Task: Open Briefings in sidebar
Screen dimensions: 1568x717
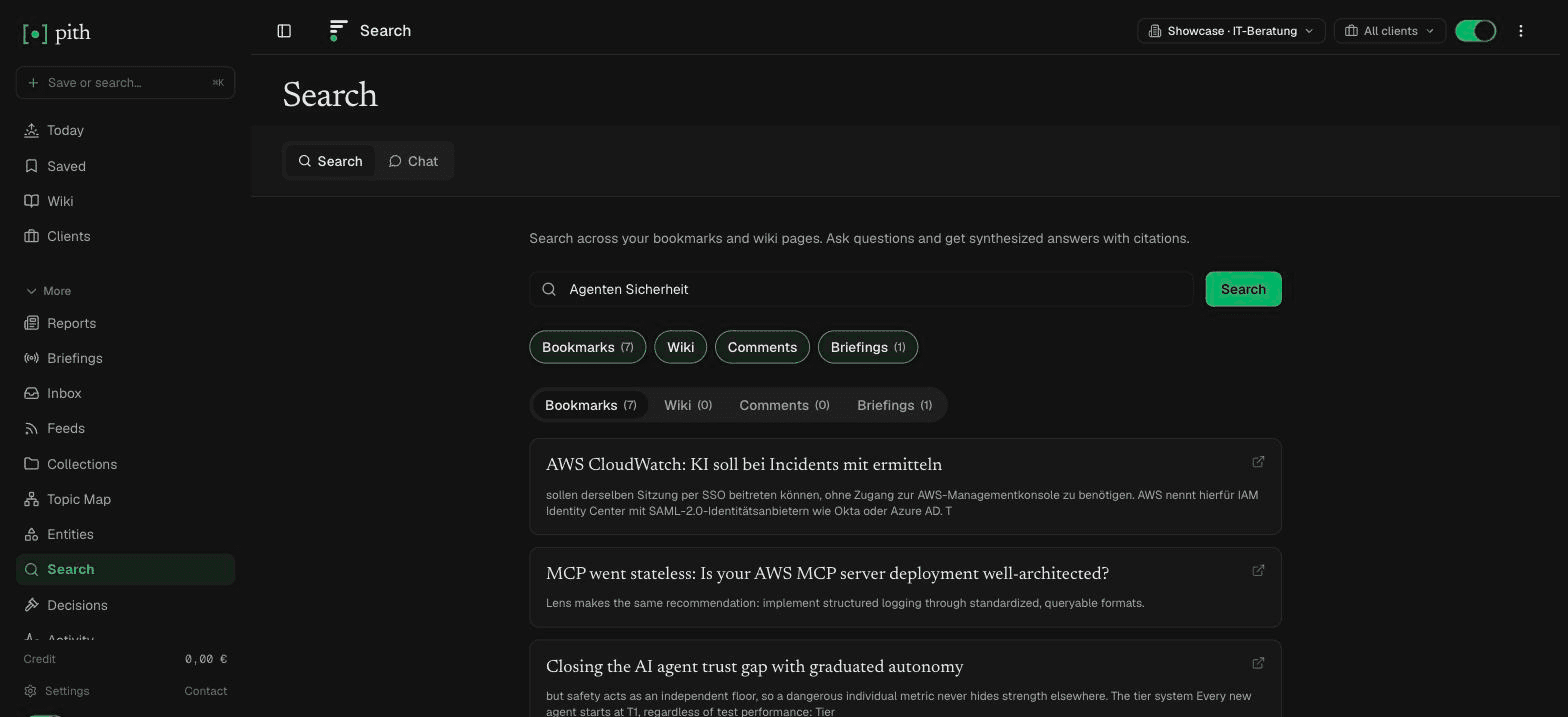Action: pos(125,358)
